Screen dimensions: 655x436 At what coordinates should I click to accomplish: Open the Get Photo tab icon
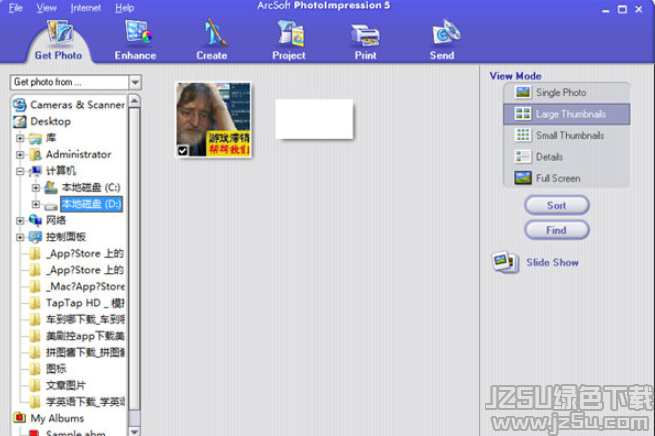tap(61, 33)
